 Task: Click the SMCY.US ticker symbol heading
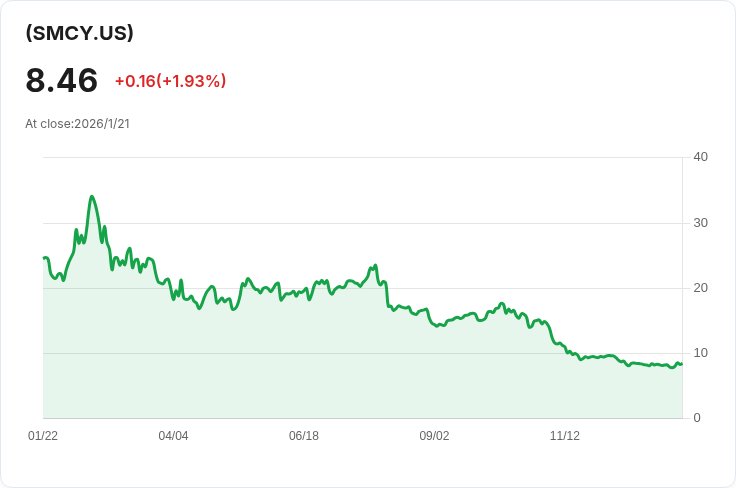(80, 32)
